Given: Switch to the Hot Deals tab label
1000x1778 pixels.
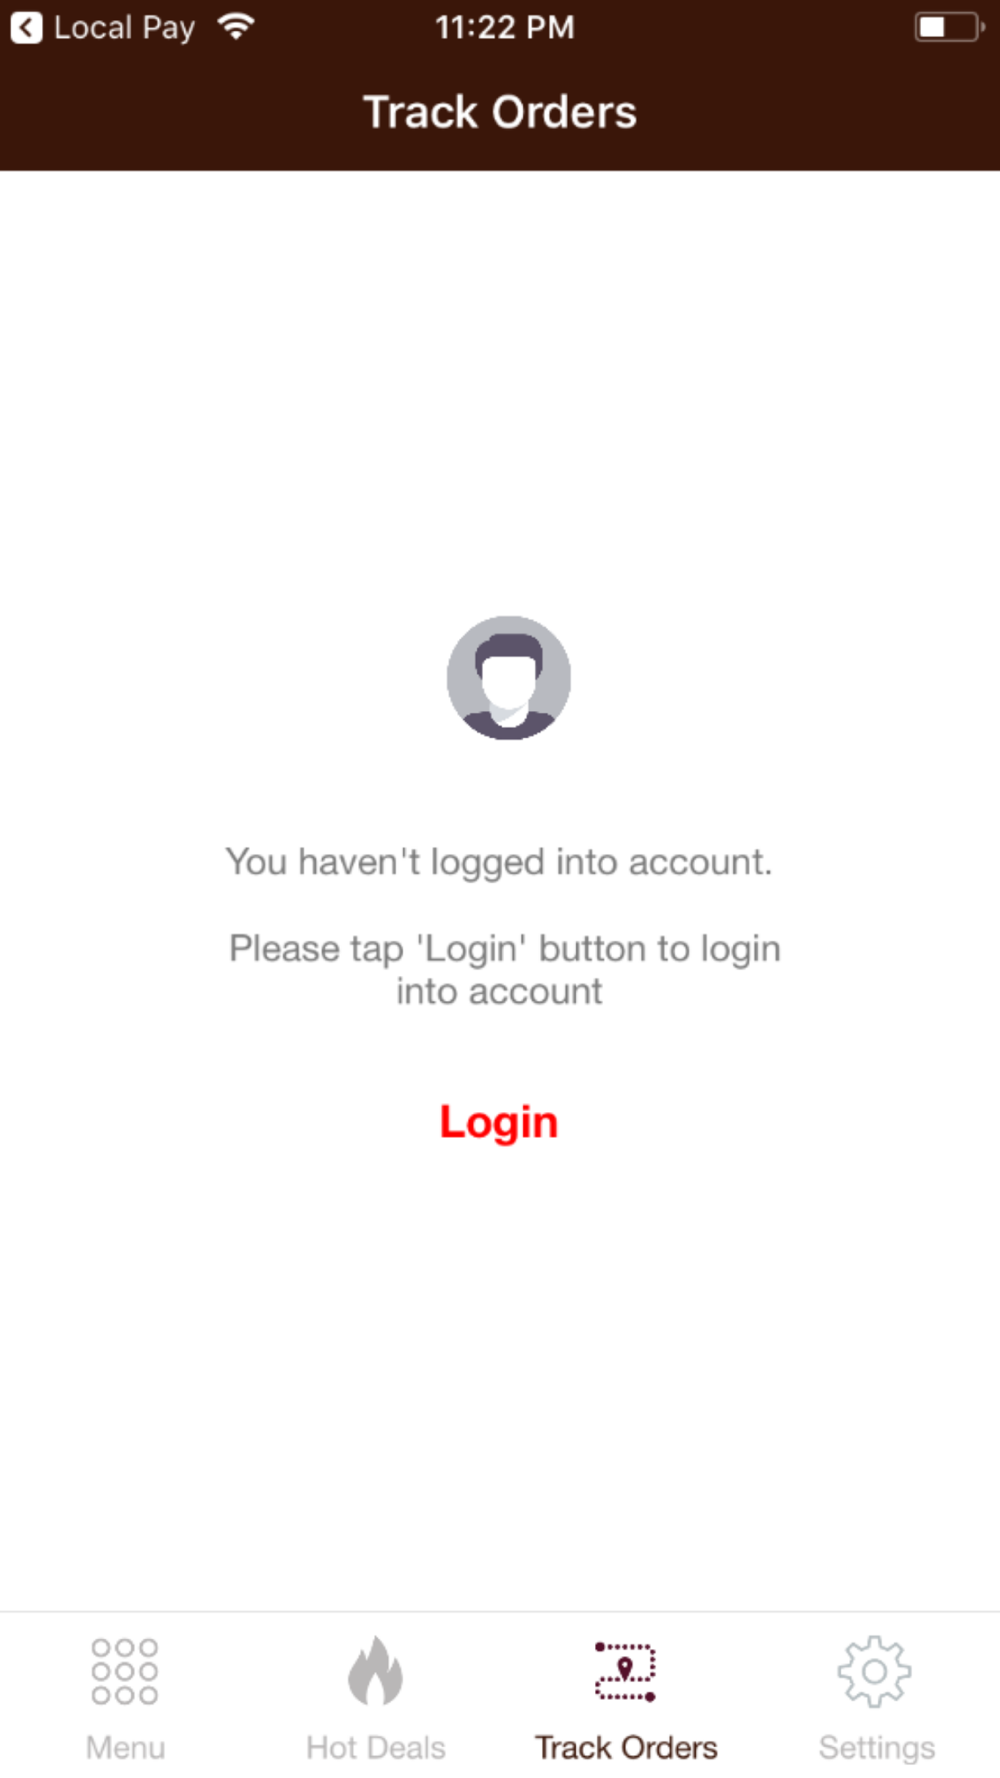Looking at the screenshot, I should (x=376, y=1747).
